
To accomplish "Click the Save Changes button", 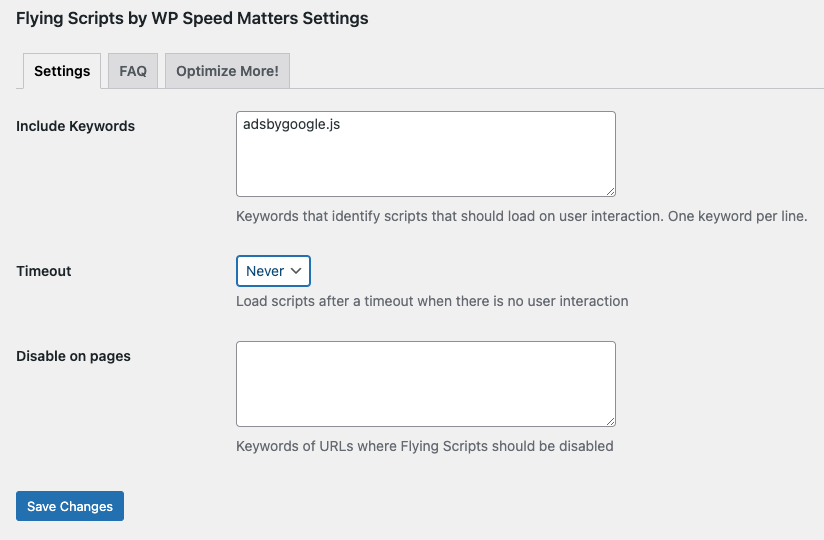I will 70,506.
